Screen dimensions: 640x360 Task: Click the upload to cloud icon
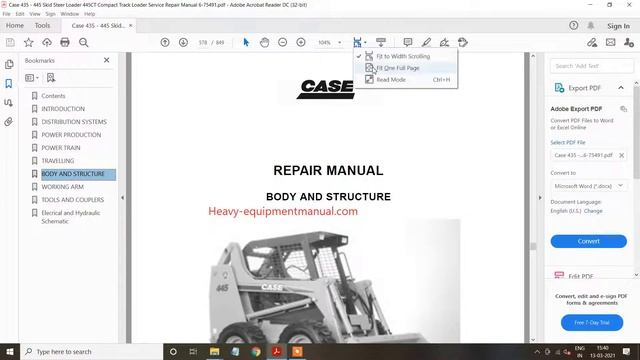point(47,42)
